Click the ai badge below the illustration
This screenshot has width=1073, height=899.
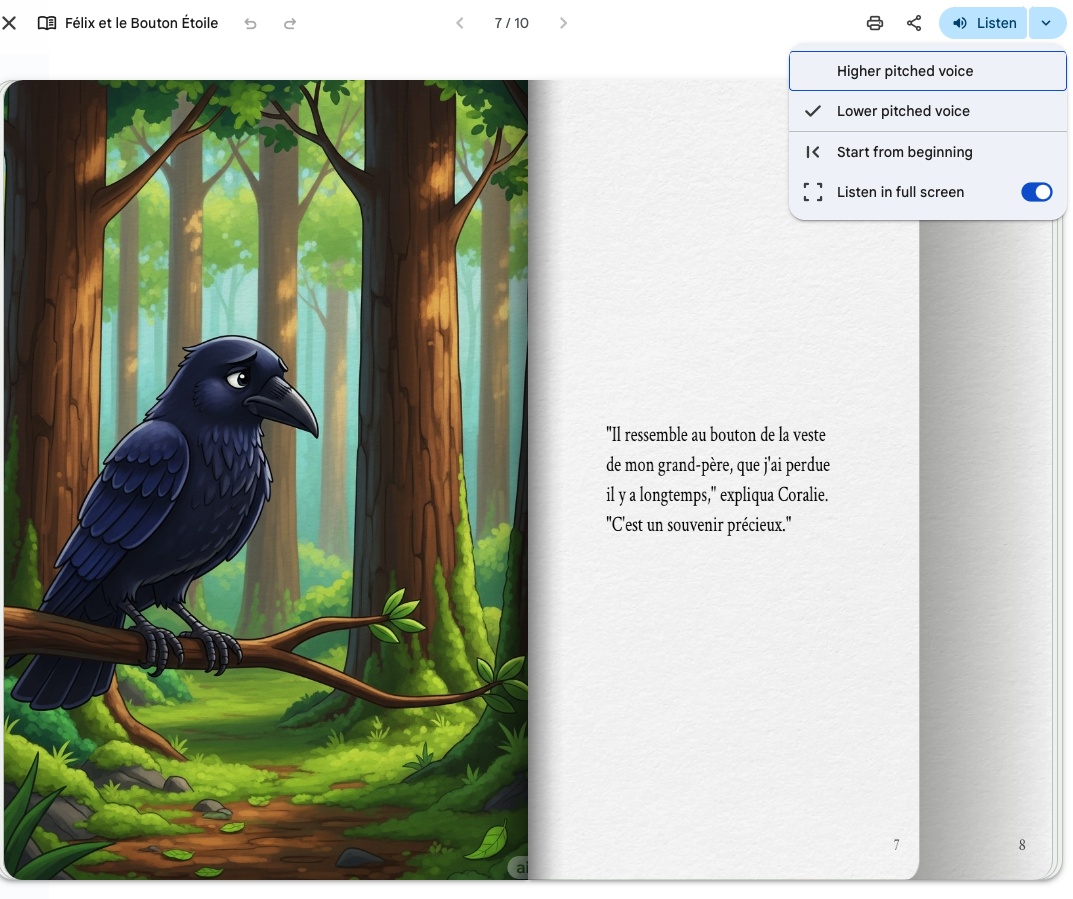(519, 867)
